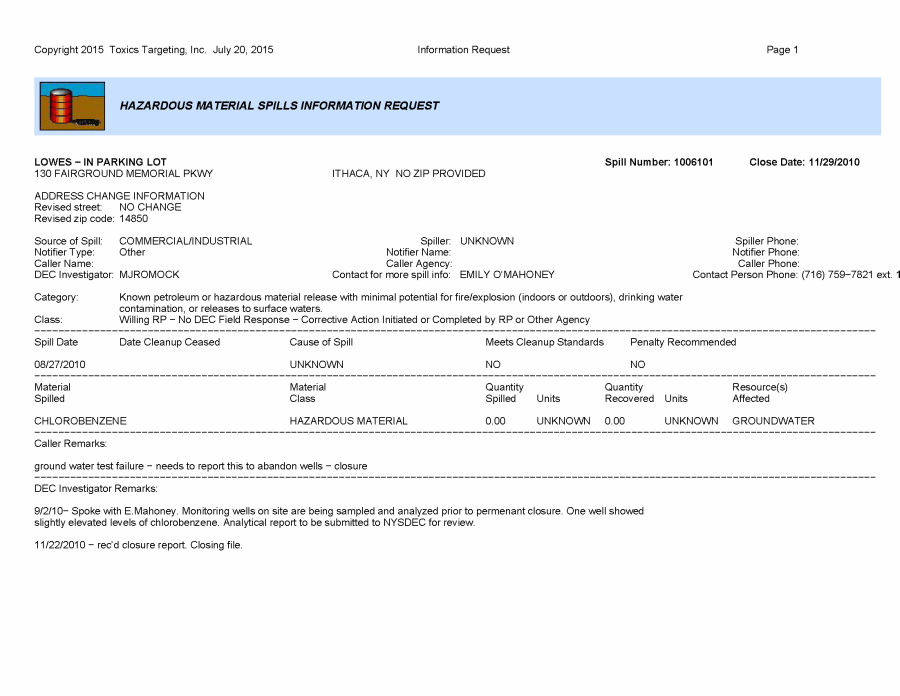Click the Hazardous Material Spills Information Request heading

(x=279, y=106)
